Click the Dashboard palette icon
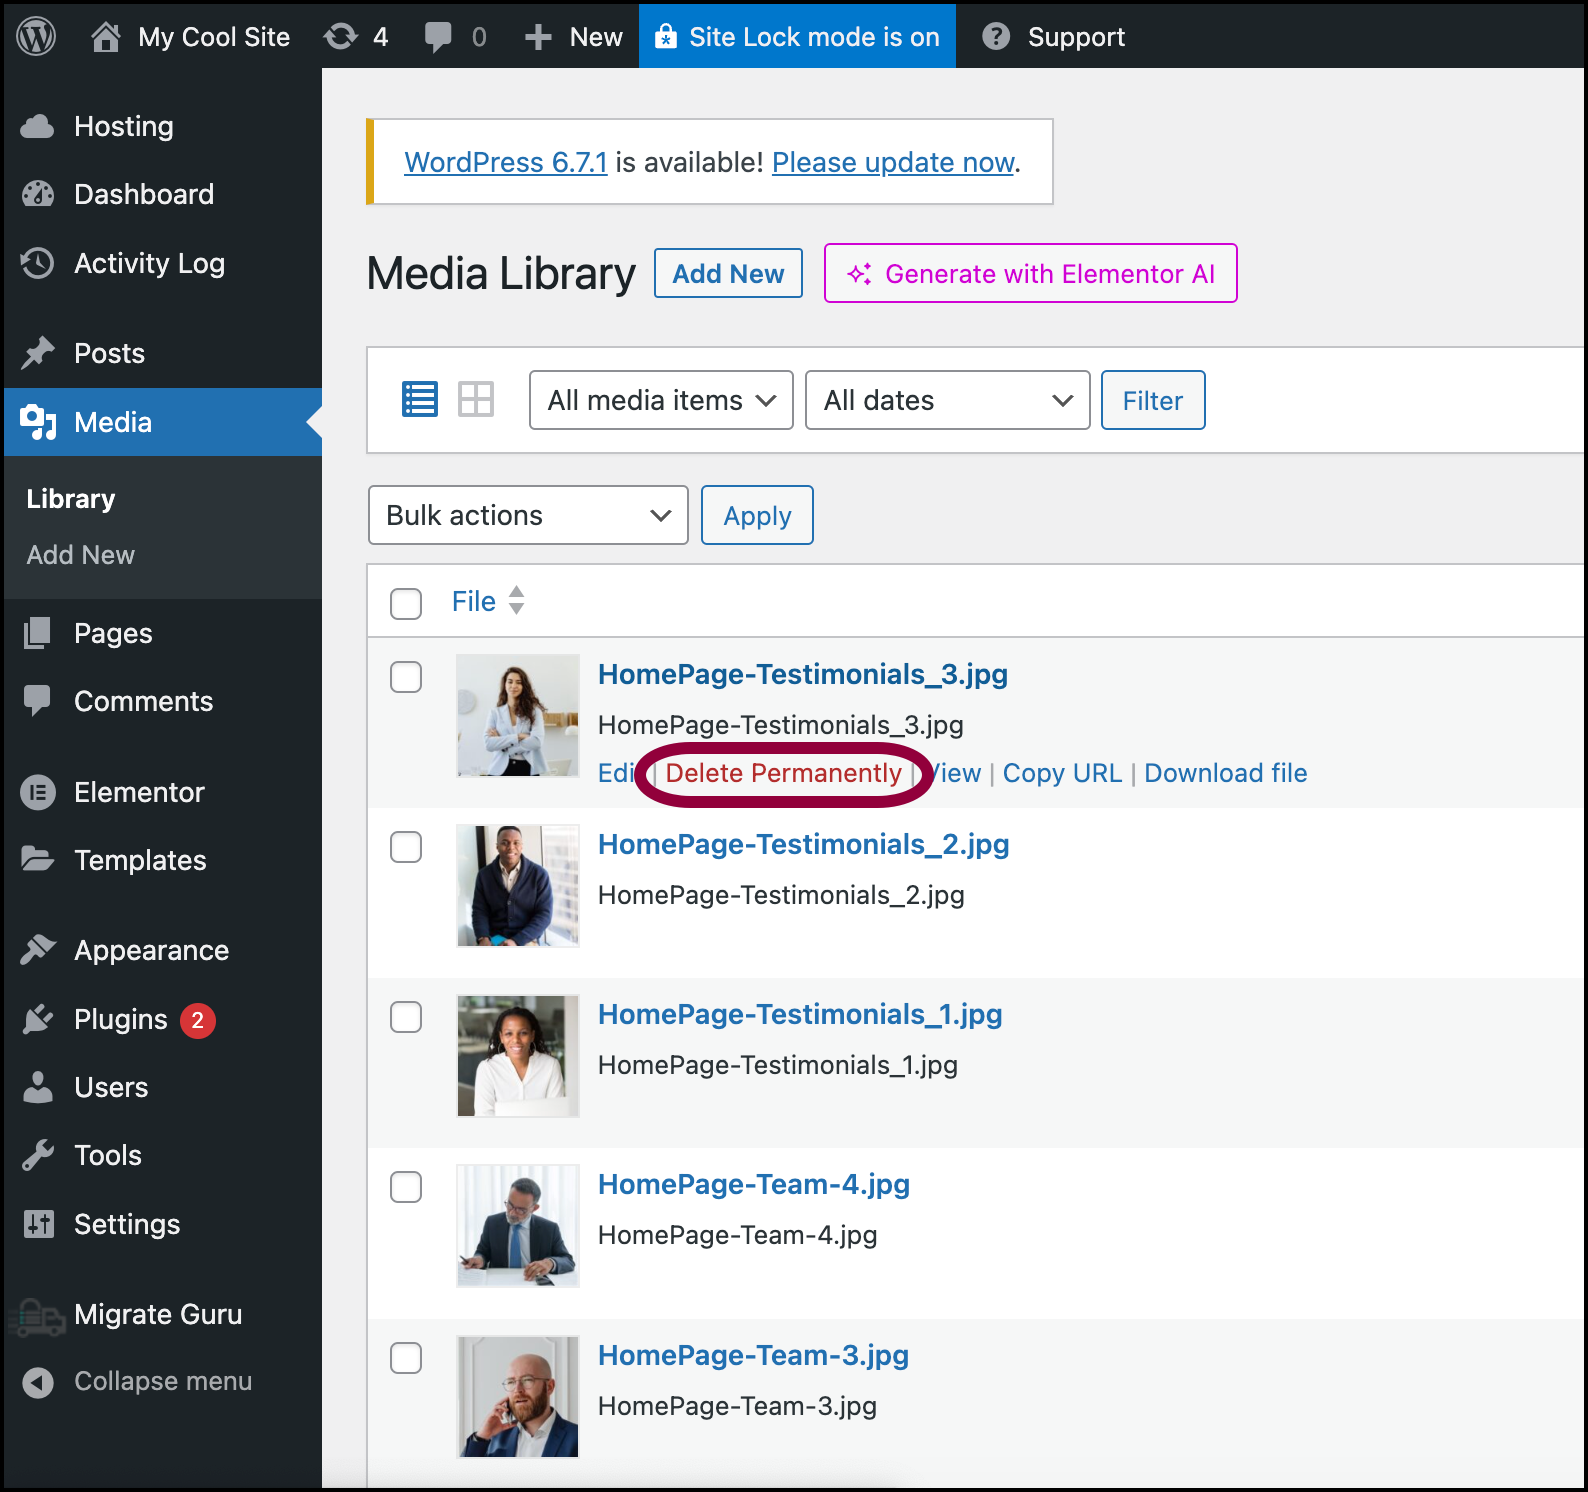Viewport: 1588px width, 1492px height. [38, 194]
